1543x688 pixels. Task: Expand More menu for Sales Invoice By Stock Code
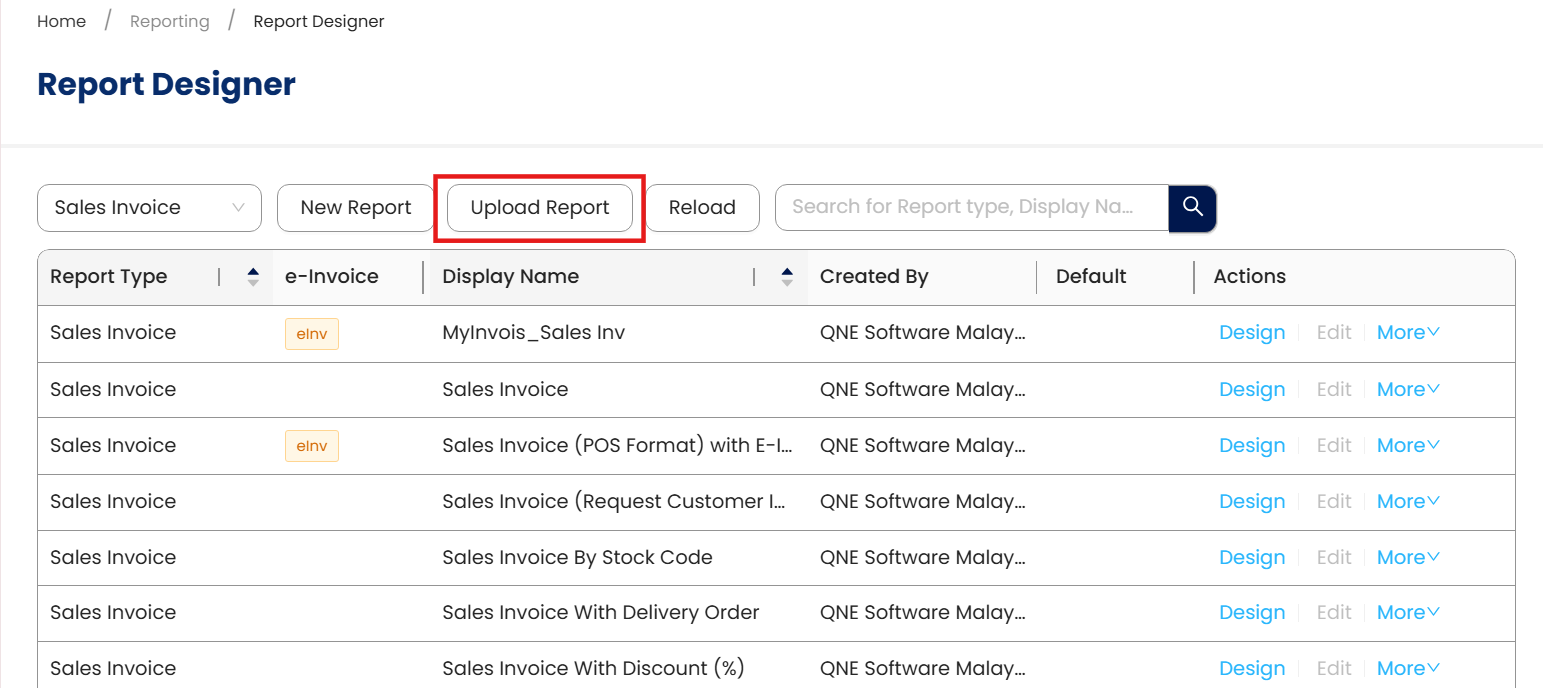1408,558
